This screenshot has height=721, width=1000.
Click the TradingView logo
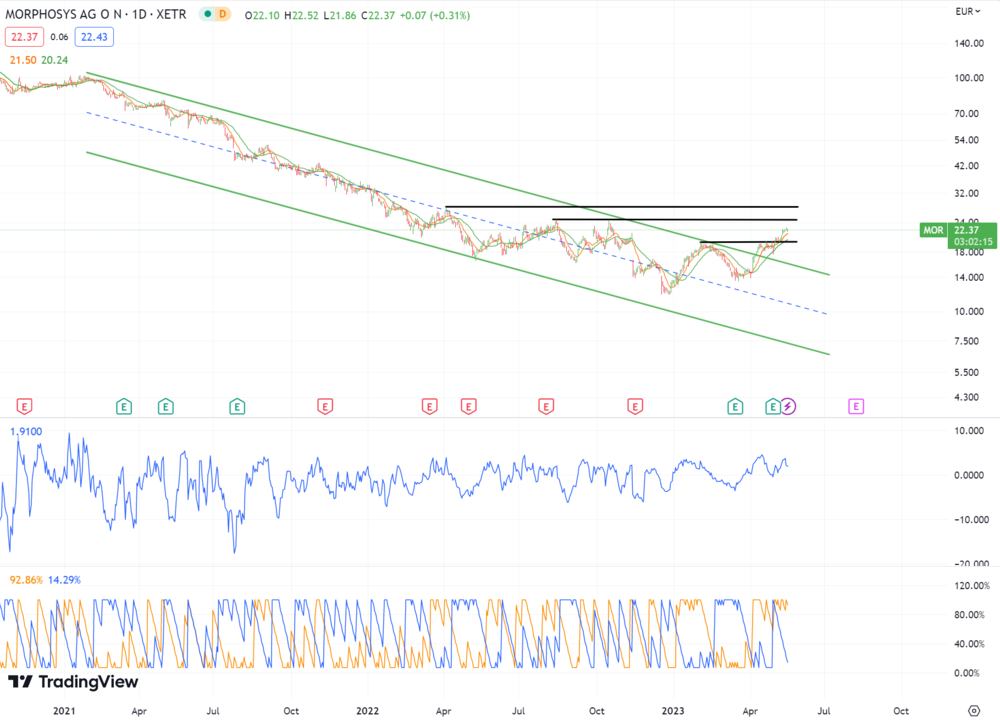(x=73, y=681)
